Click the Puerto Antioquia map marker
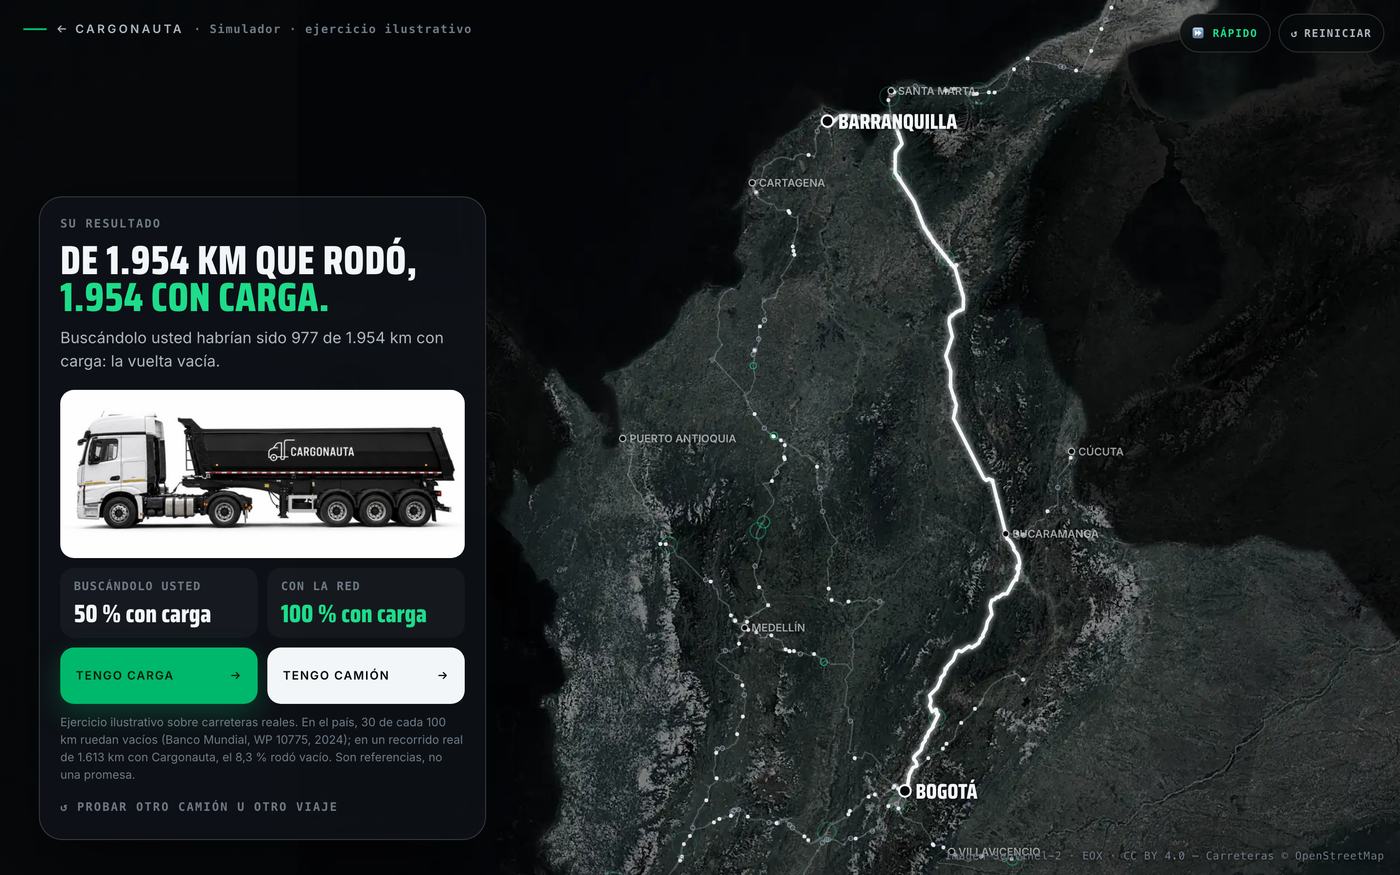Screen dimensions: 1400x875 [x=623, y=439]
